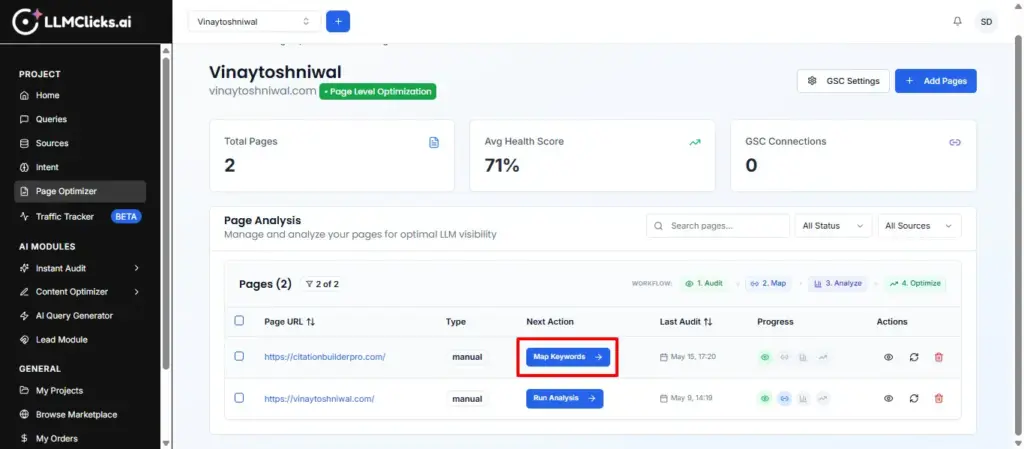The height and width of the screenshot is (449, 1024).
Task: View the vinaytoshniwal.com page via eye icon
Action: pos(888,398)
